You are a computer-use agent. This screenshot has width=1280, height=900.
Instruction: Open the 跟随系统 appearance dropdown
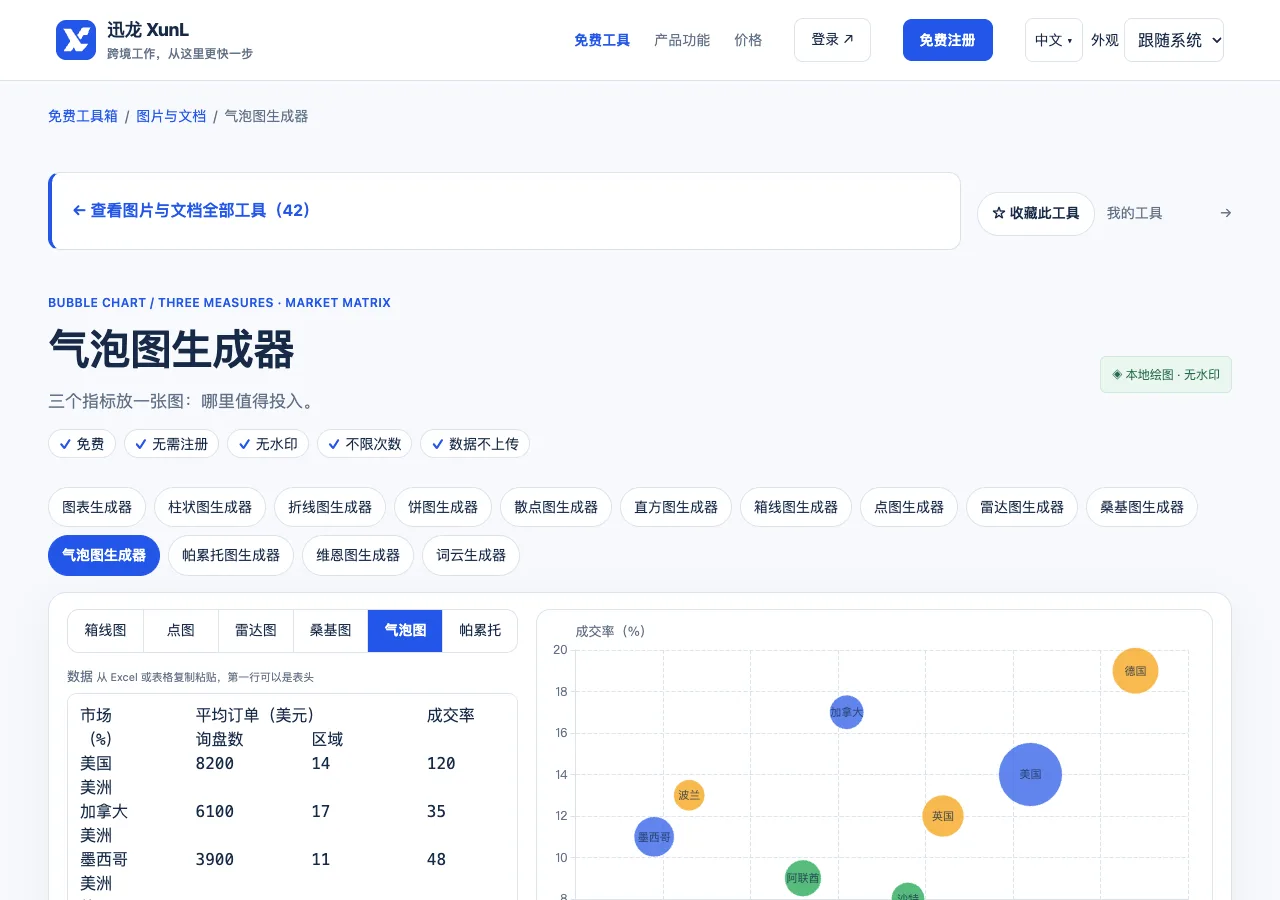point(1174,40)
